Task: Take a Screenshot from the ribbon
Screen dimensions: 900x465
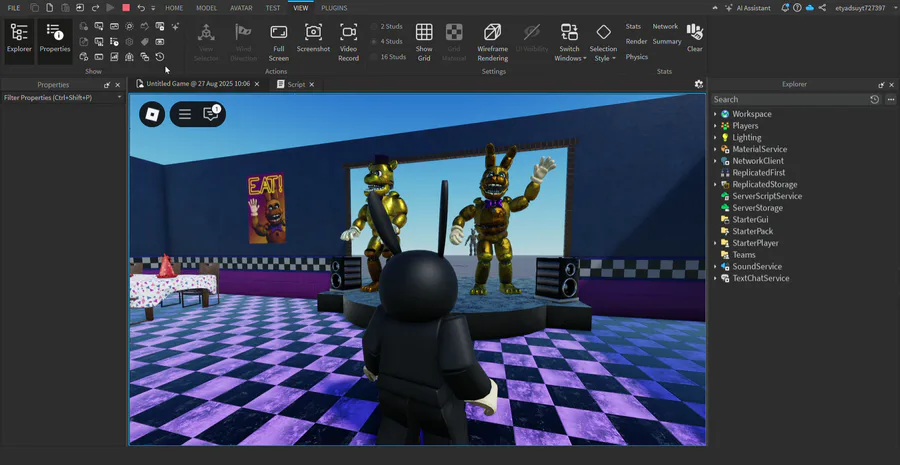Action: [x=313, y=38]
